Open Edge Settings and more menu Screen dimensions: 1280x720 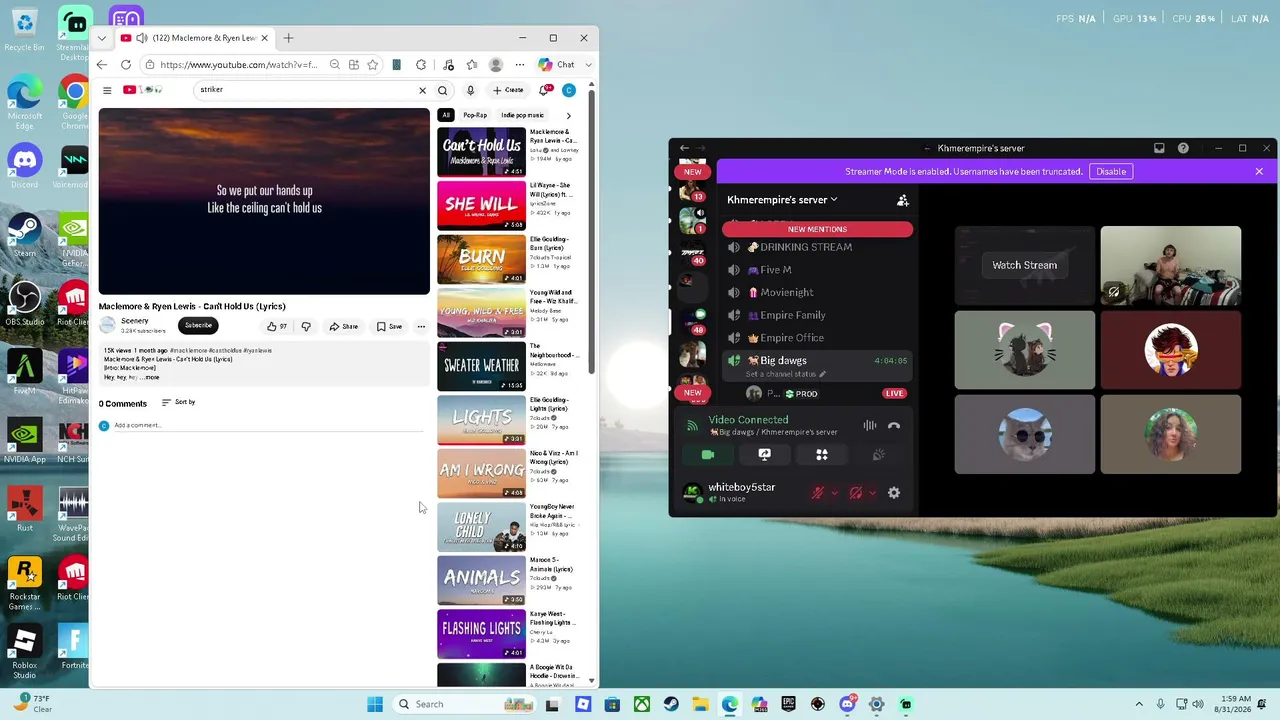click(x=519, y=65)
